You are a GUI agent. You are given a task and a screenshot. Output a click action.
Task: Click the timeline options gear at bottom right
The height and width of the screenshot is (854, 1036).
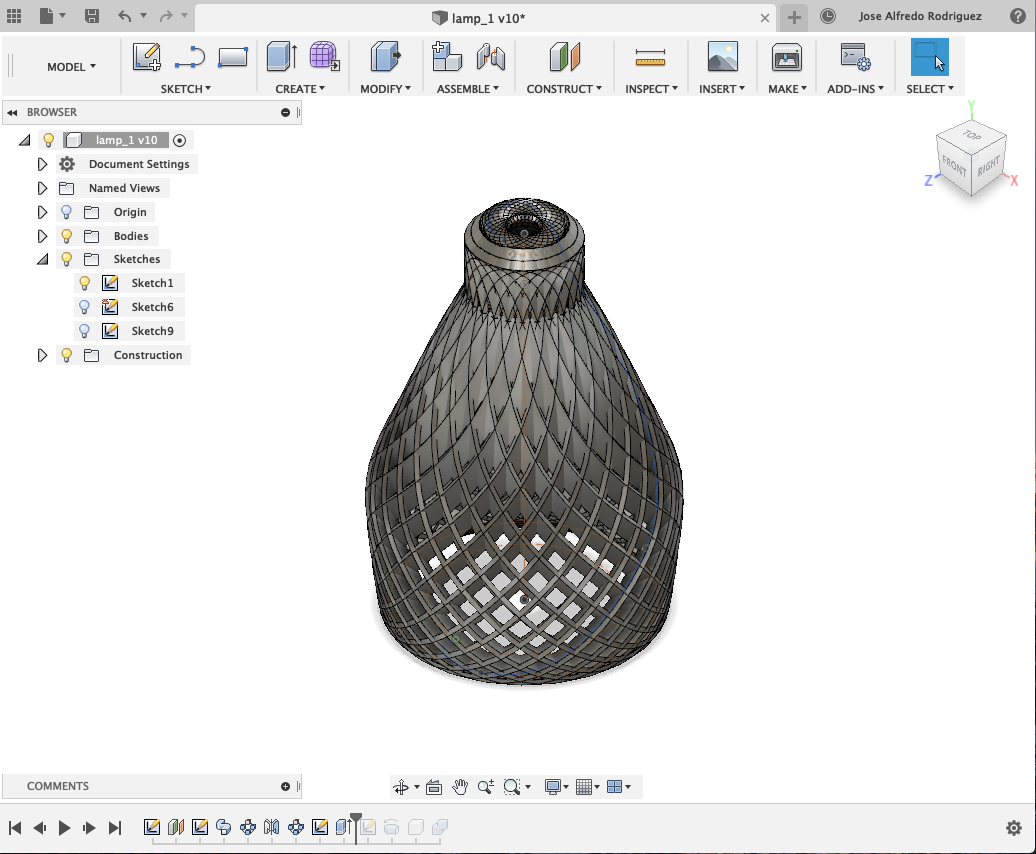pos(1014,828)
